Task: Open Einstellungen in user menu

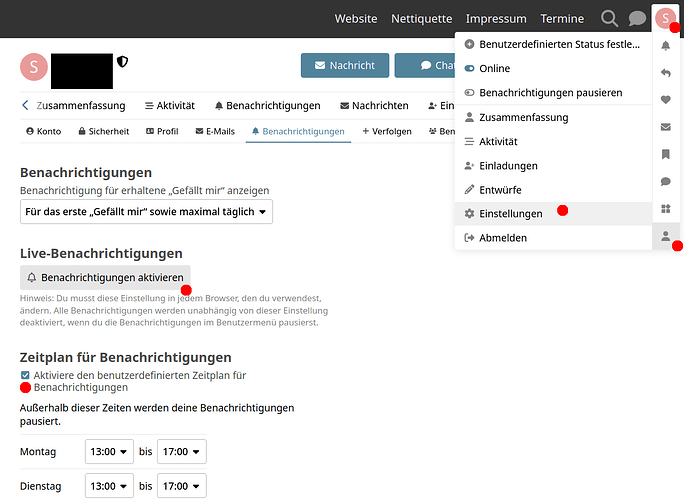Action: pyautogui.click(x=554, y=214)
